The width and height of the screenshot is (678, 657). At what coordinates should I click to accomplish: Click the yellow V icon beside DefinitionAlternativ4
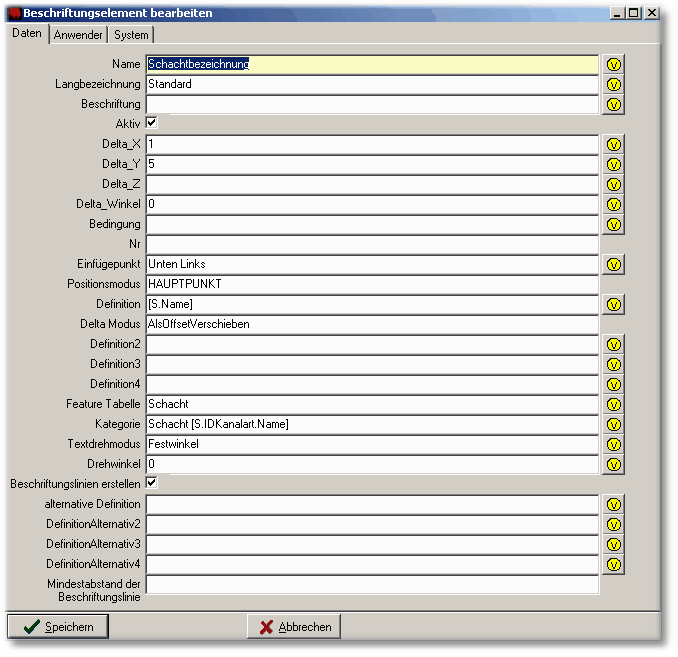pyautogui.click(x=614, y=564)
